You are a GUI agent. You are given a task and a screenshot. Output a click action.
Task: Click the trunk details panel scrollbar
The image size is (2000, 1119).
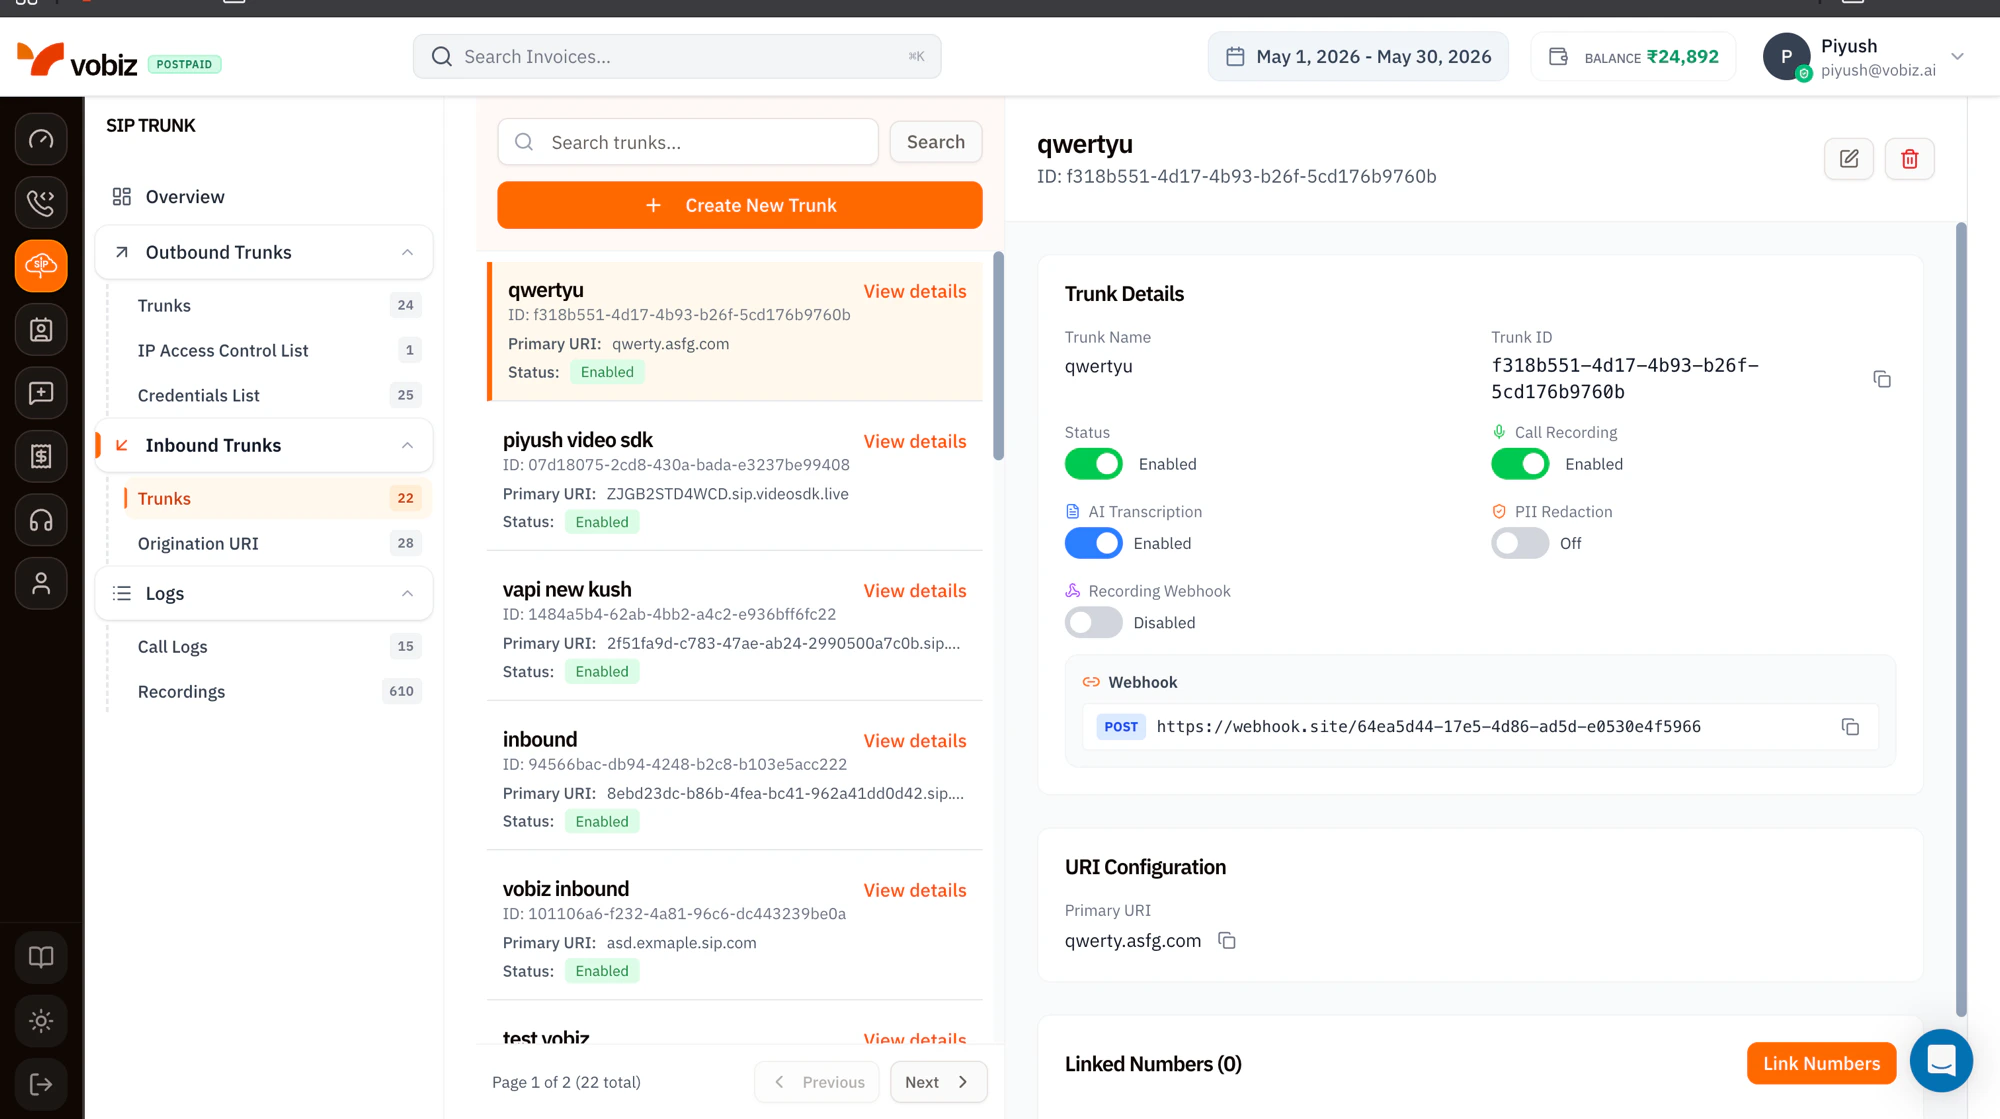click(1960, 620)
